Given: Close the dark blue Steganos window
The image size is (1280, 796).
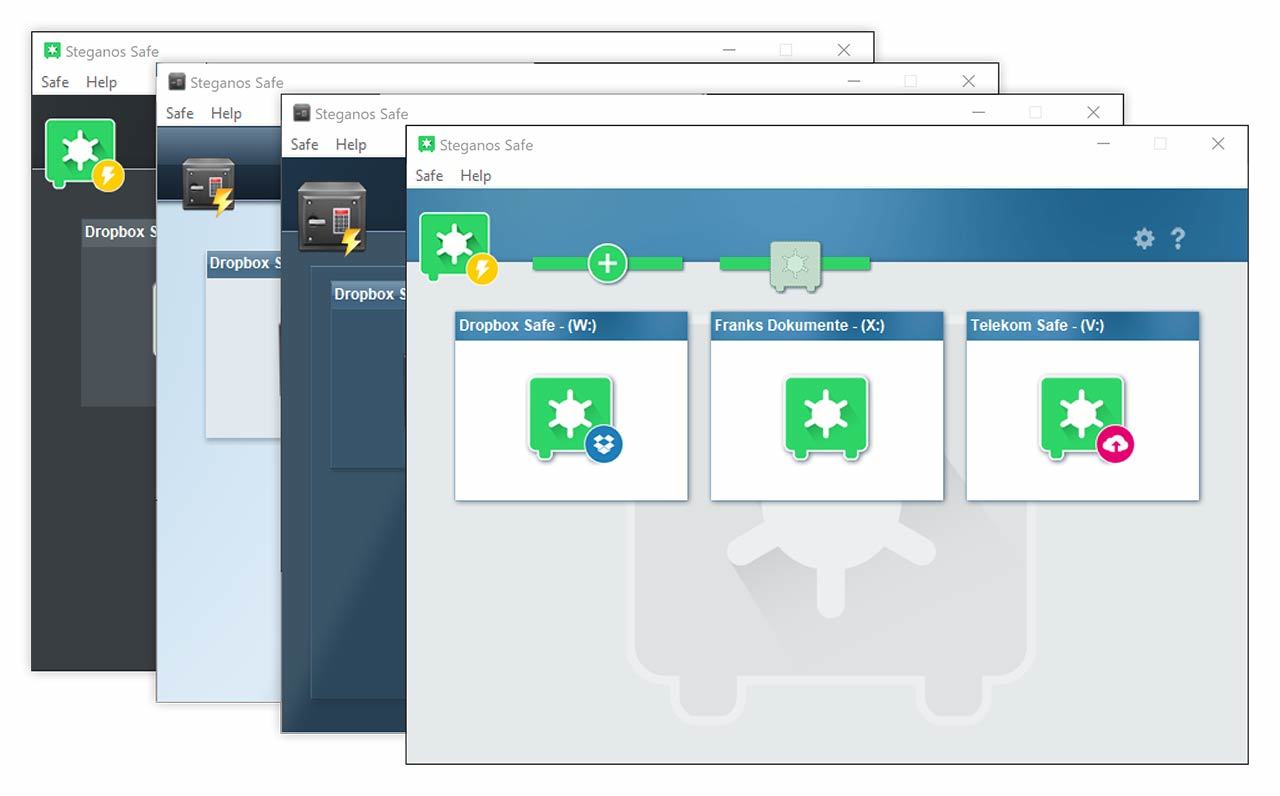Looking at the screenshot, I should (x=1093, y=112).
